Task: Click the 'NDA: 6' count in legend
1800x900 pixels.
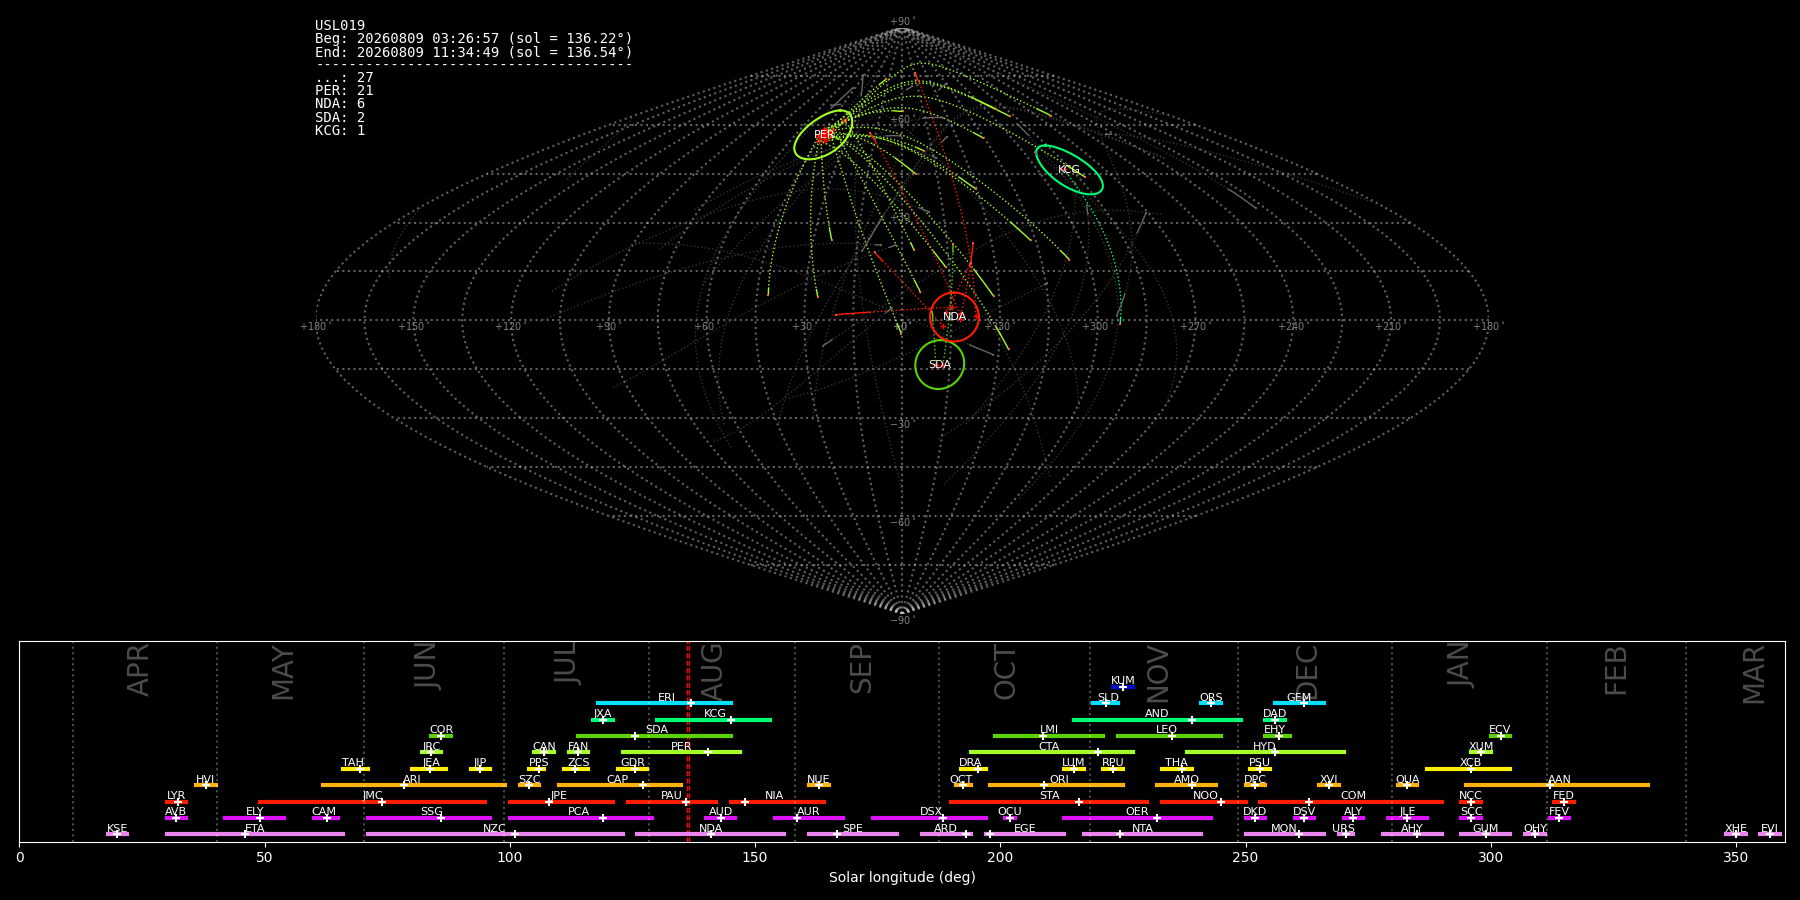Action: point(340,104)
